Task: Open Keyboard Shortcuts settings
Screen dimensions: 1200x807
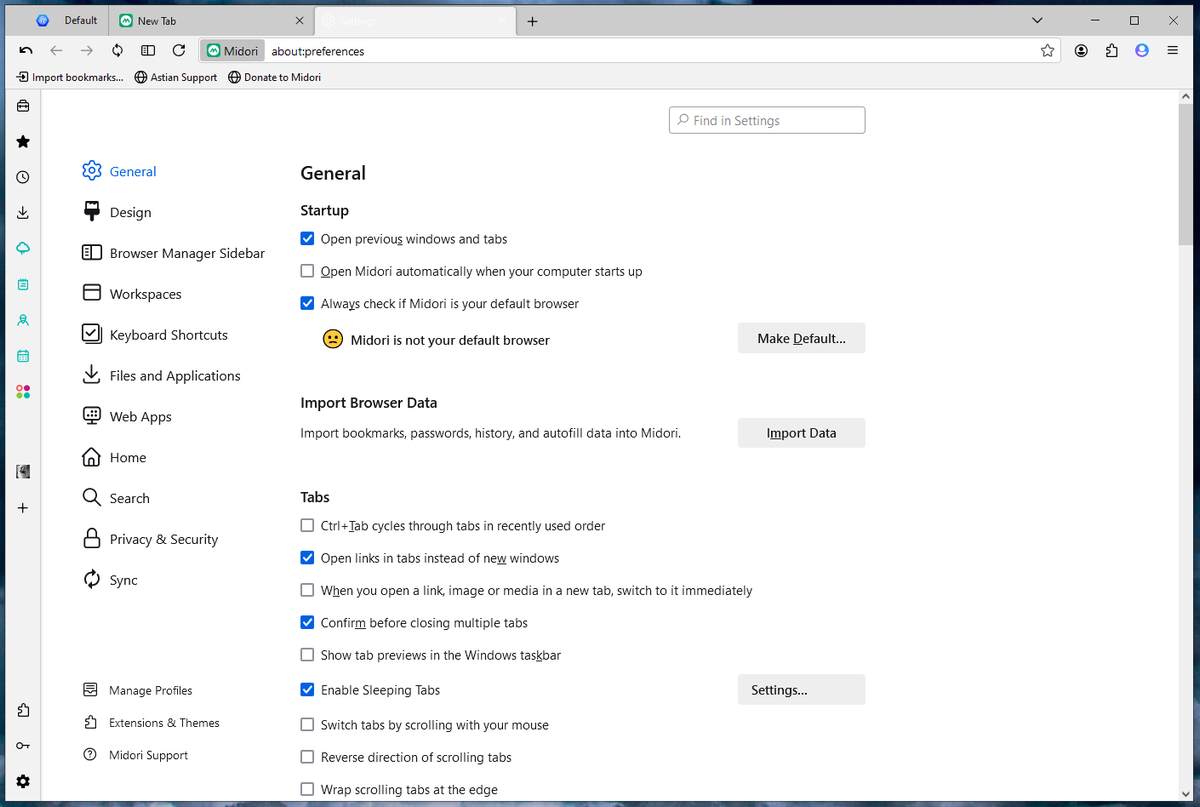Action: [x=155, y=335]
